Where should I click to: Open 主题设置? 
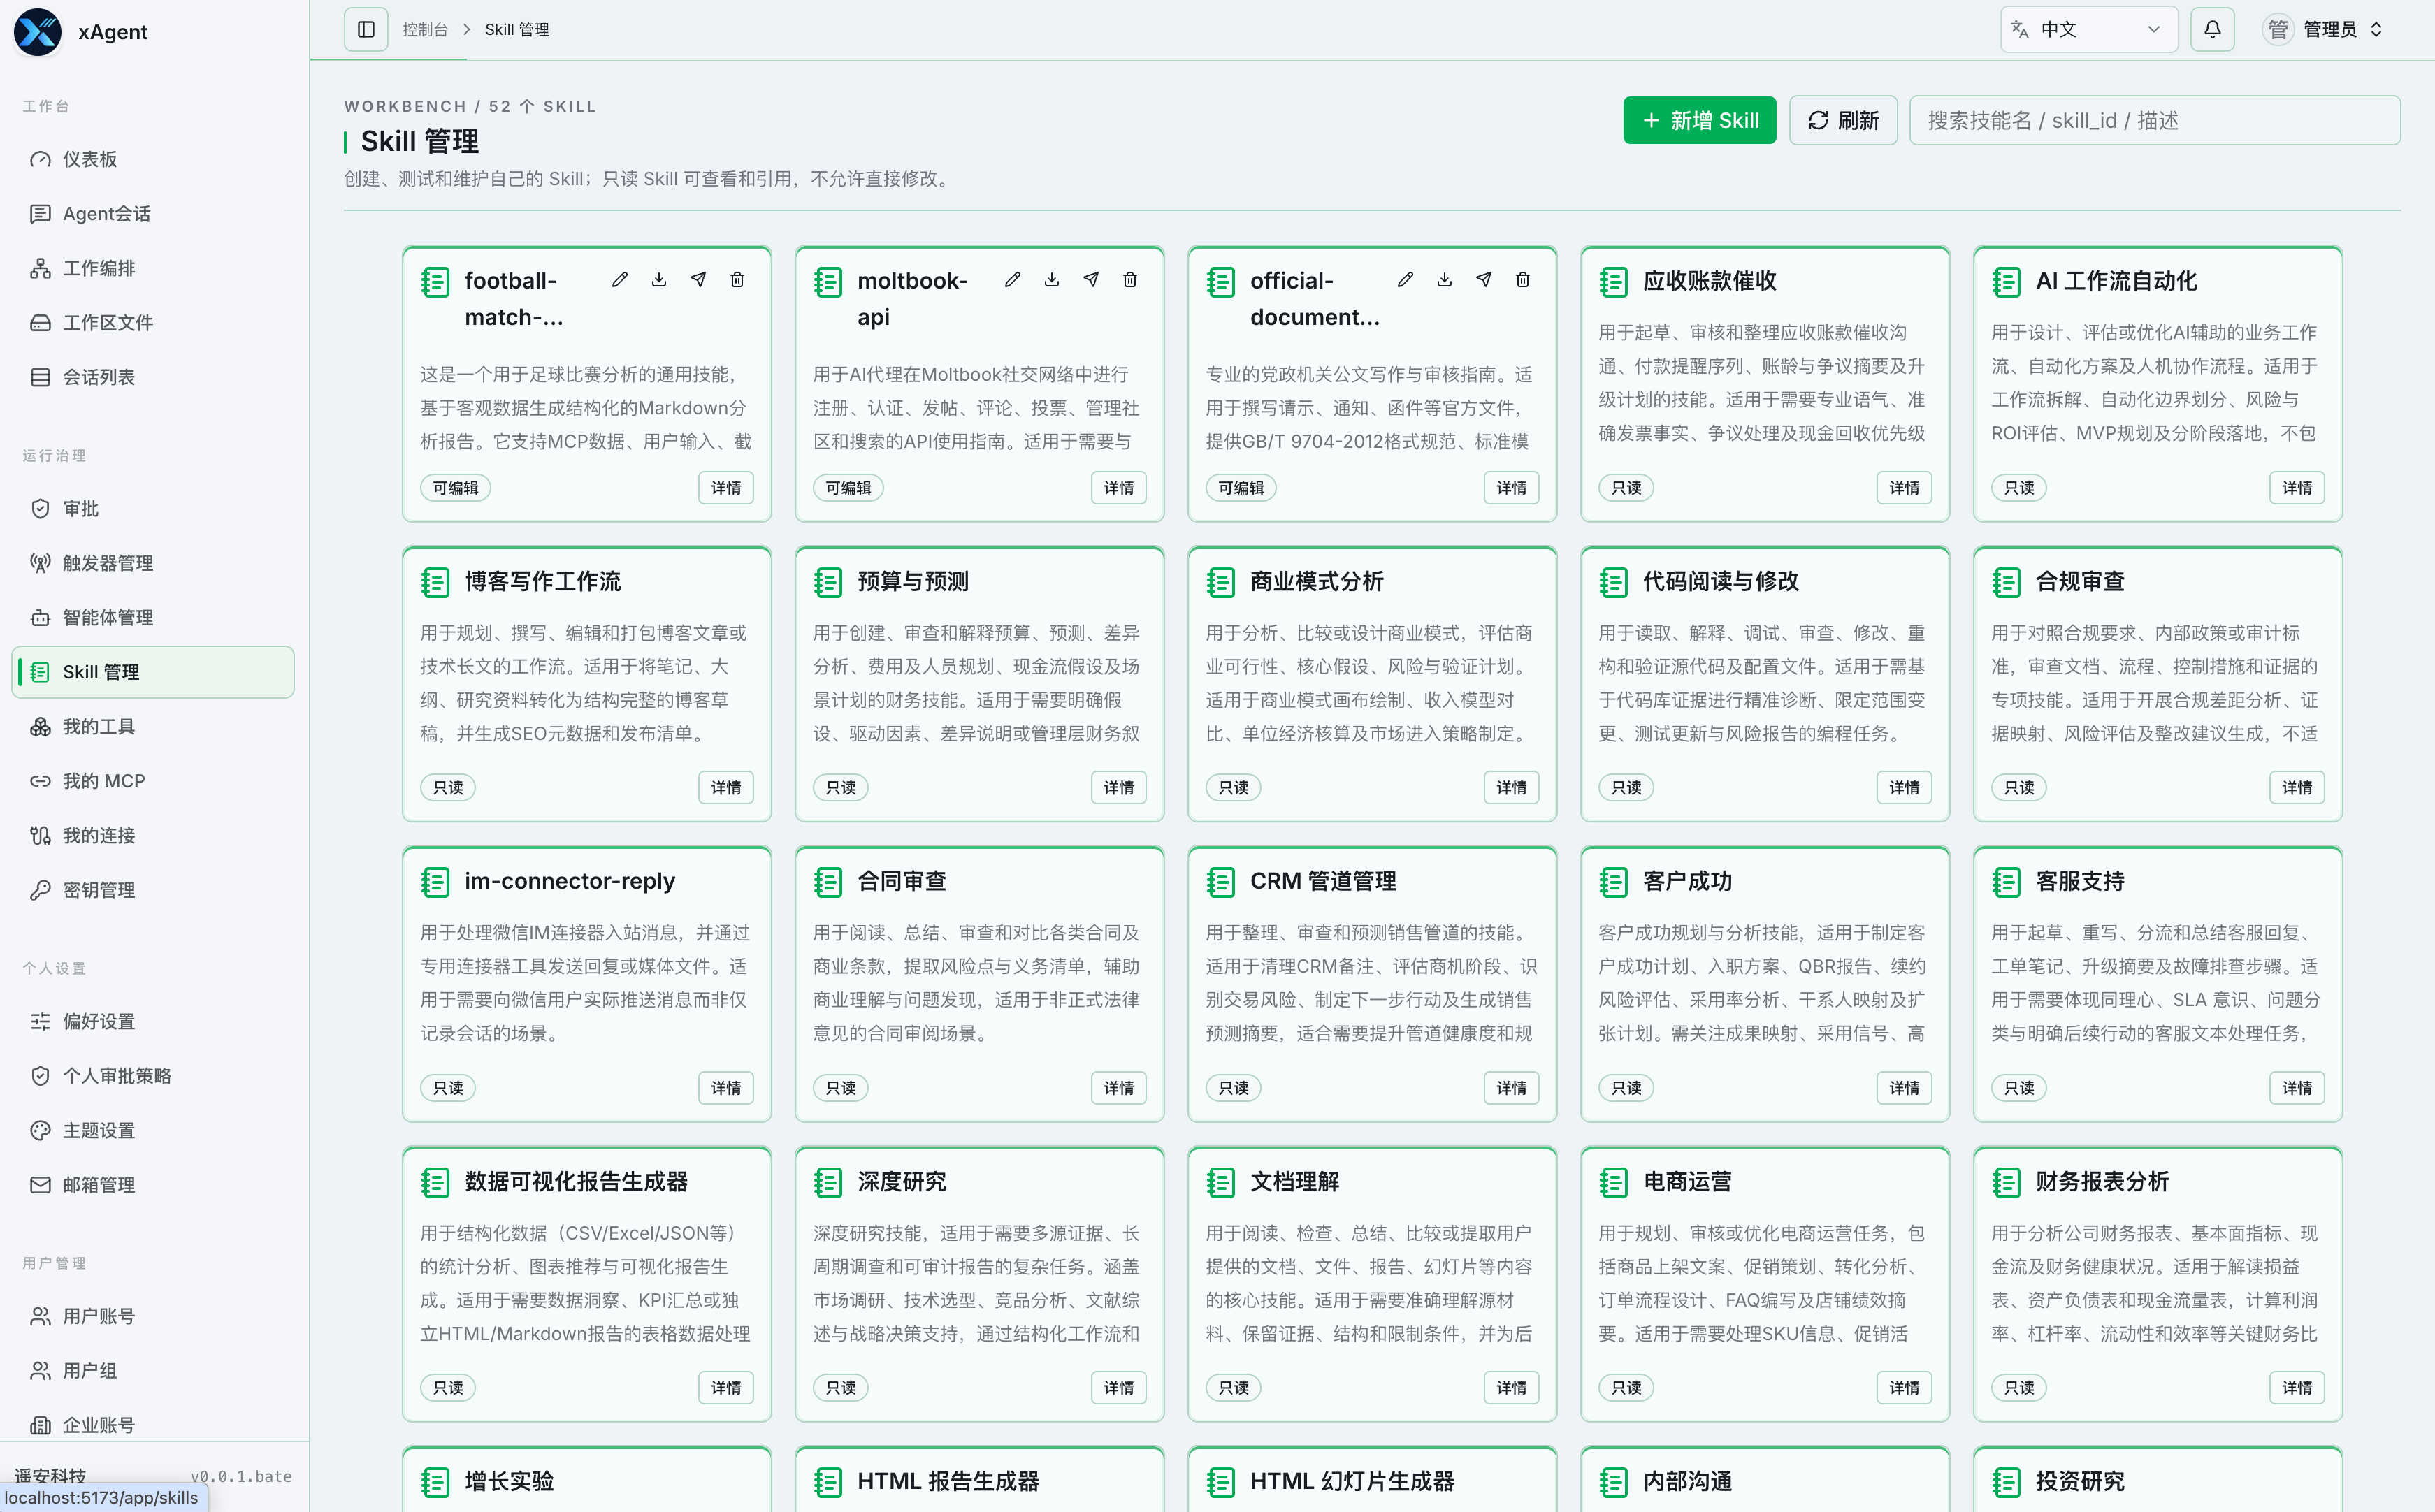tap(153, 1131)
